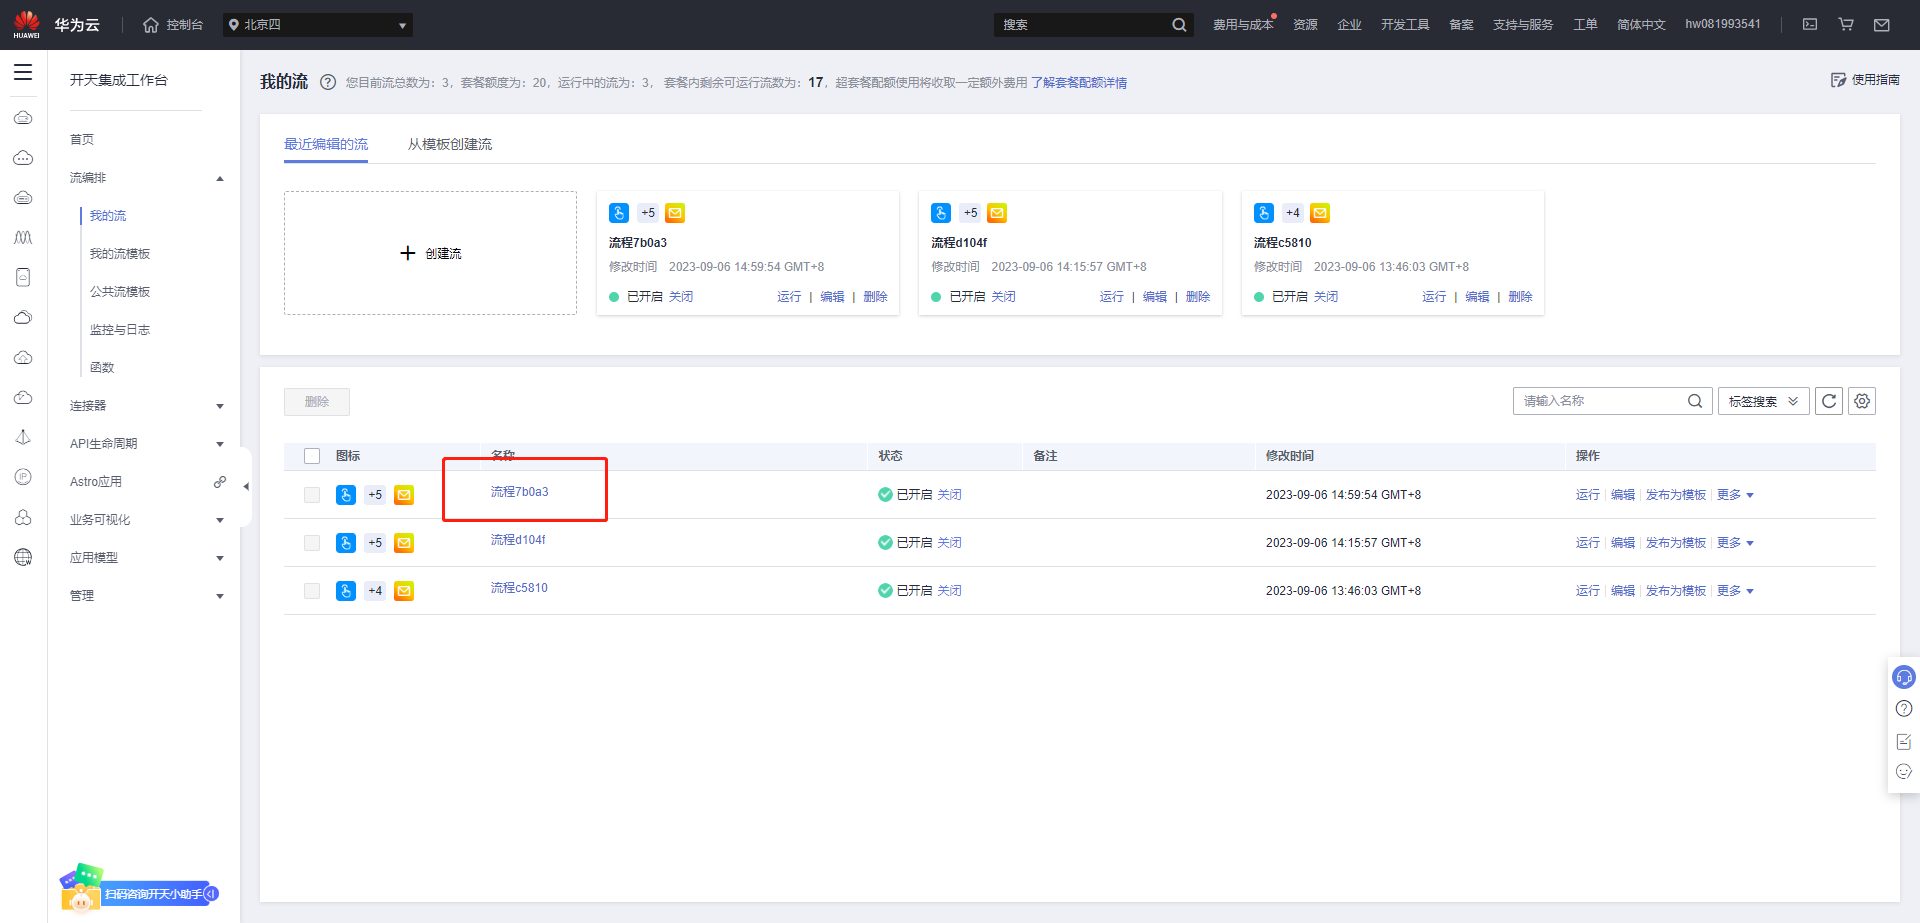Viewport: 1920px width, 923px height.
Task: Click the help question mark beside 我的流
Action: click(328, 82)
